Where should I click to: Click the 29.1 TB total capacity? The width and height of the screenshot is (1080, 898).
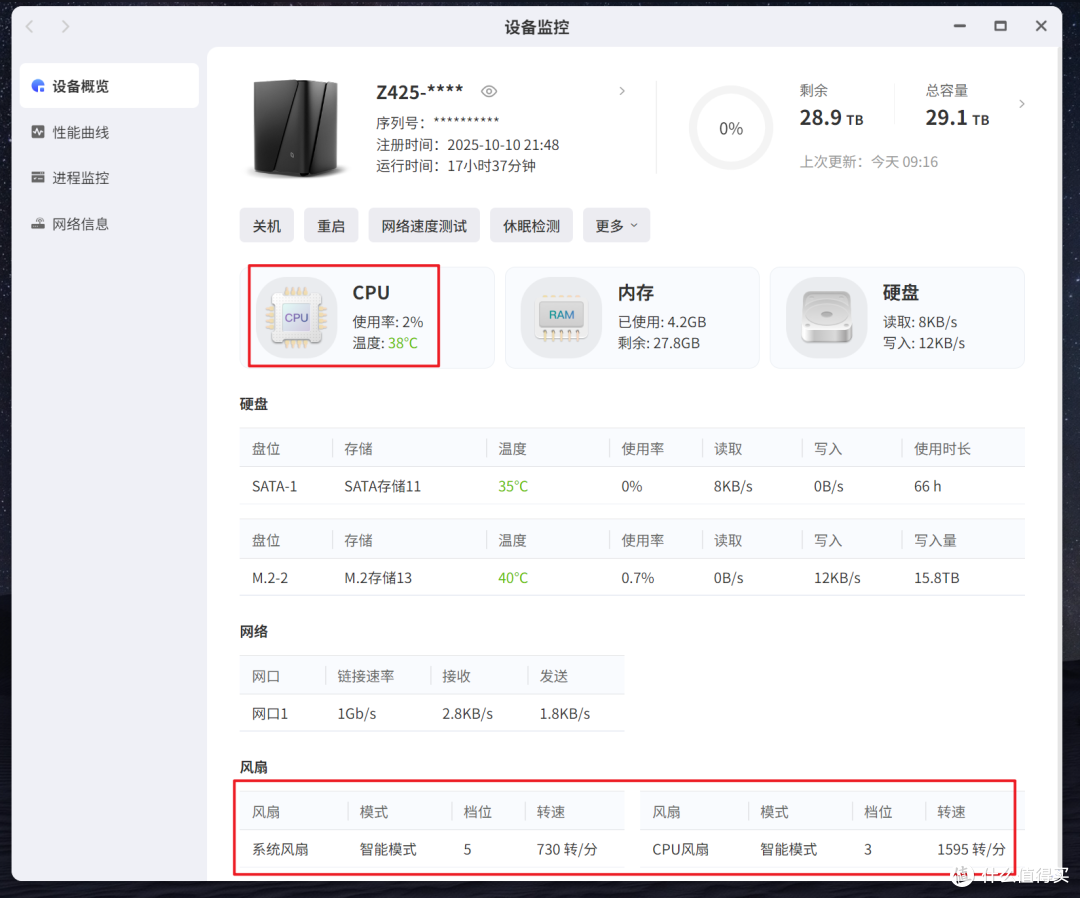point(957,118)
